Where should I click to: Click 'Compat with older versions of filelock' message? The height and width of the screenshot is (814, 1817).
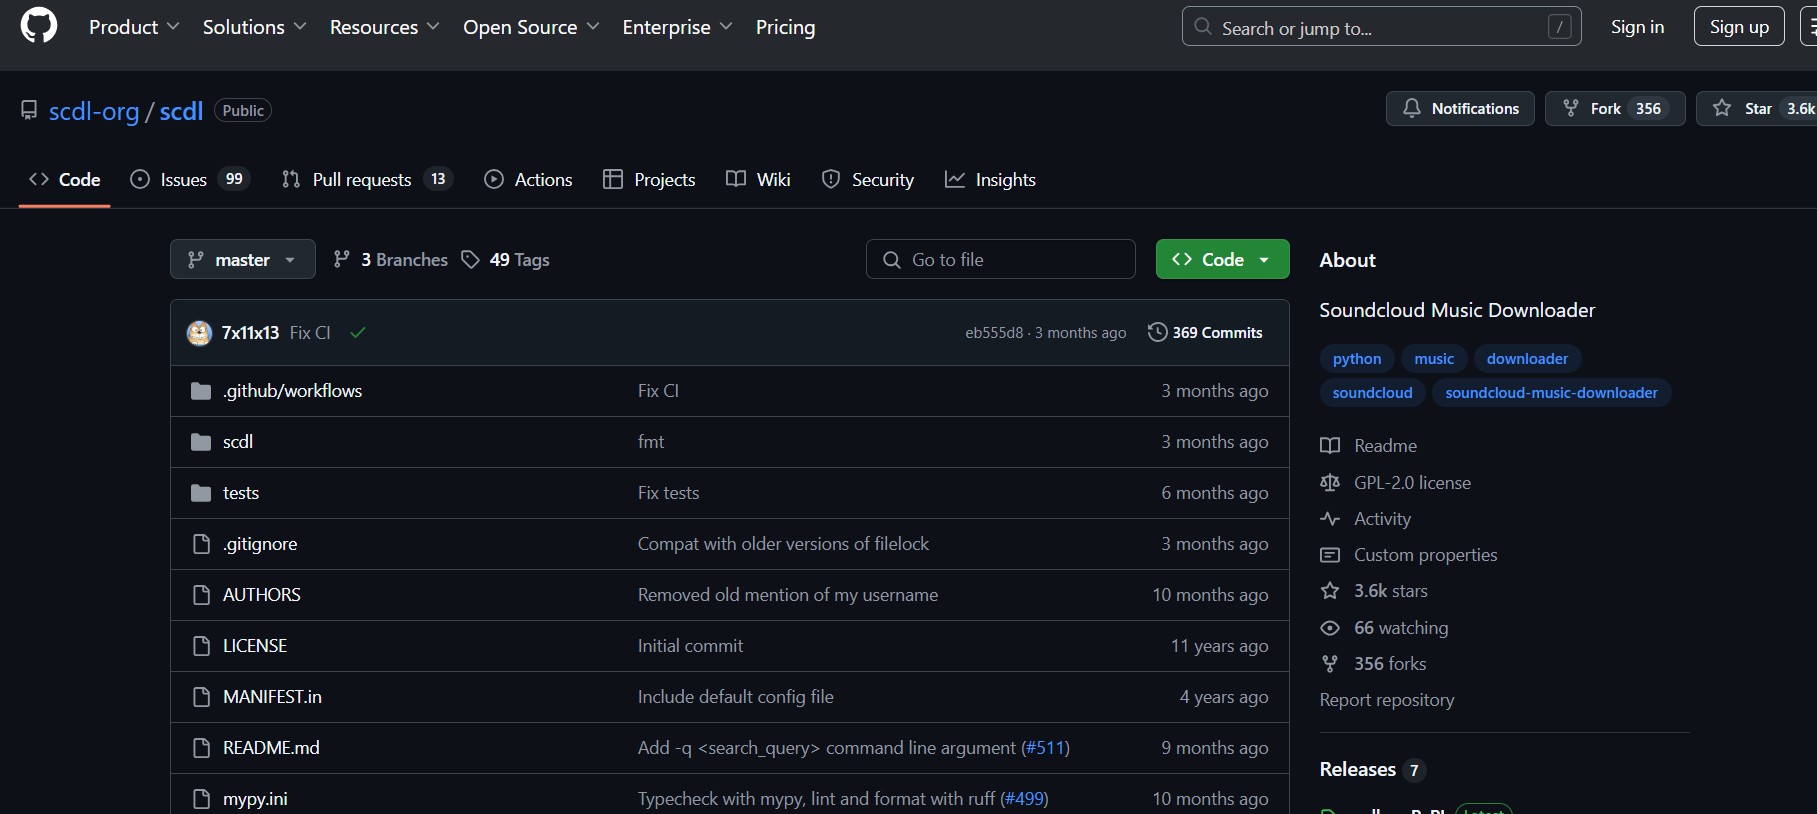783,544
